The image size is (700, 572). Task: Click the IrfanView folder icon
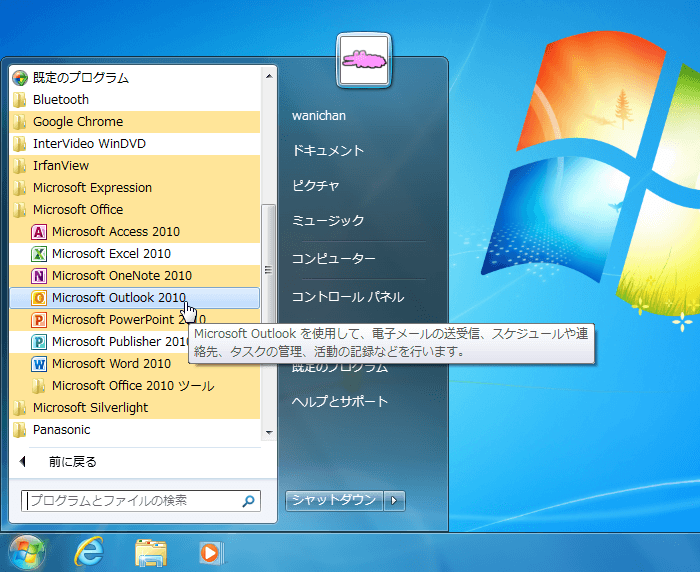[x=20, y=166]
